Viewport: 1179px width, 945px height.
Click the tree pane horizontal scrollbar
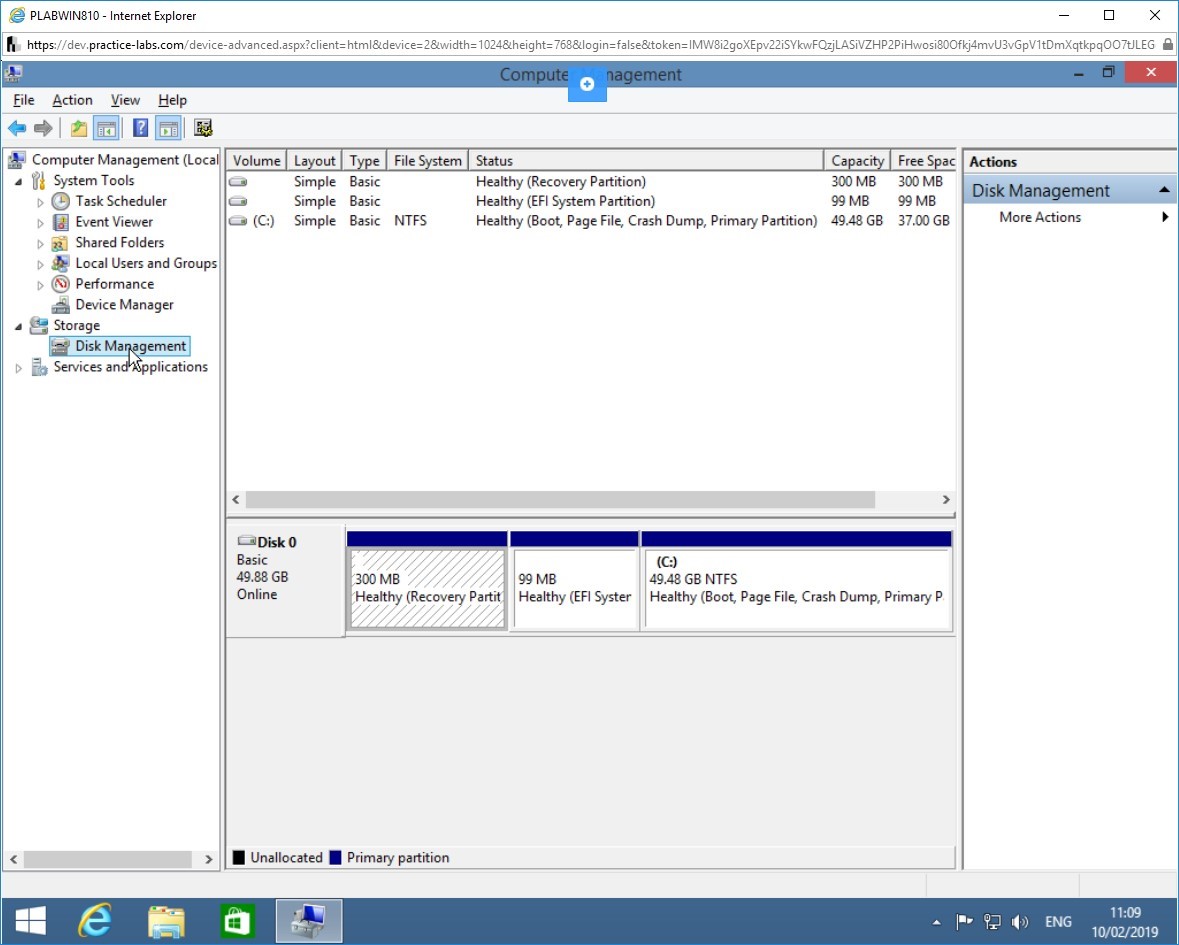[x=108, y=859]
